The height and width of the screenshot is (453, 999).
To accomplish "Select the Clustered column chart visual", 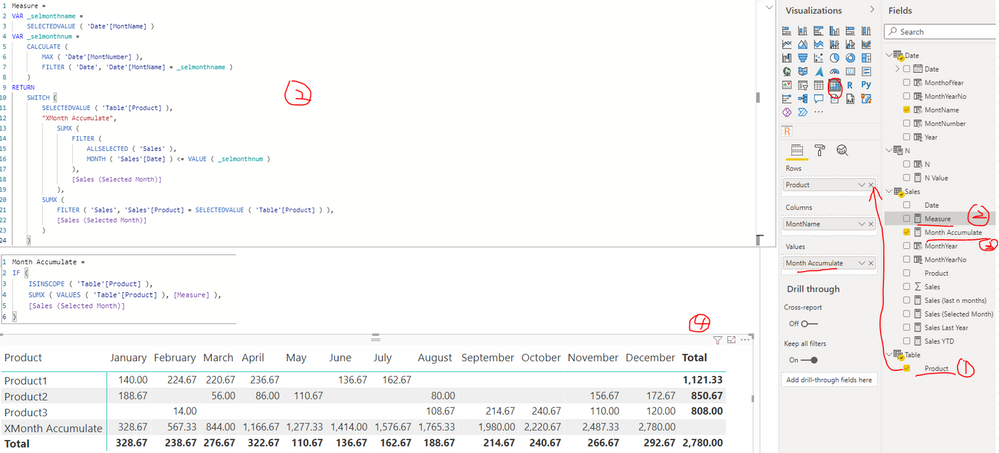I will tap(835, 31).
